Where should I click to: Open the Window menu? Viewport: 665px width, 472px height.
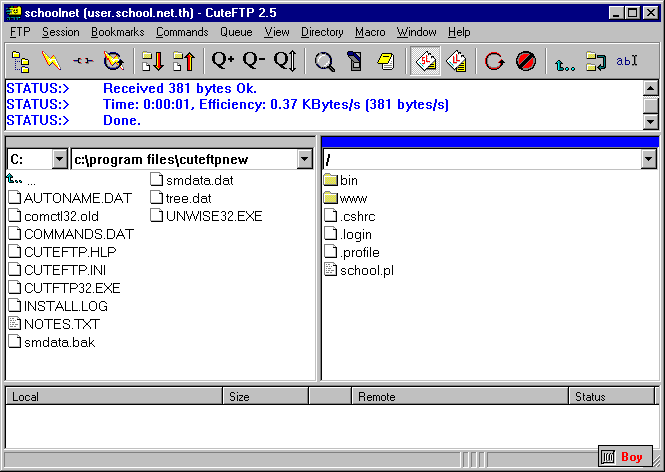point(416,32)
